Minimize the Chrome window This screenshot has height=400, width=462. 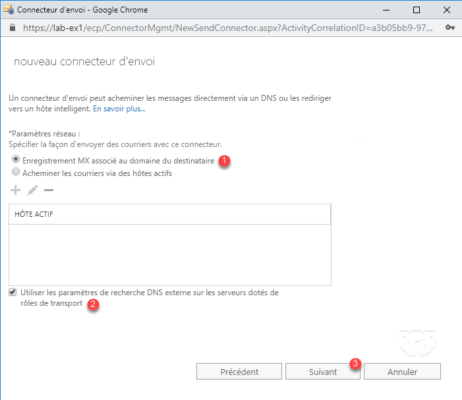(386, 10)
